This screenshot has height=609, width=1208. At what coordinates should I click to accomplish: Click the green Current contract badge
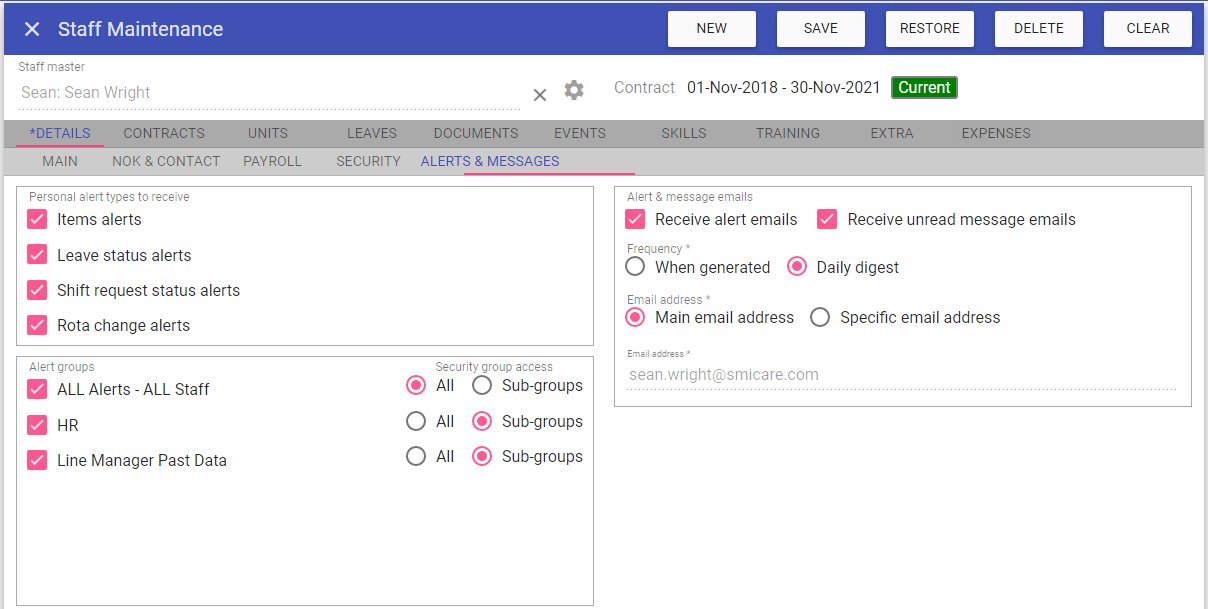pyautogui.click(x=923, y=88)
